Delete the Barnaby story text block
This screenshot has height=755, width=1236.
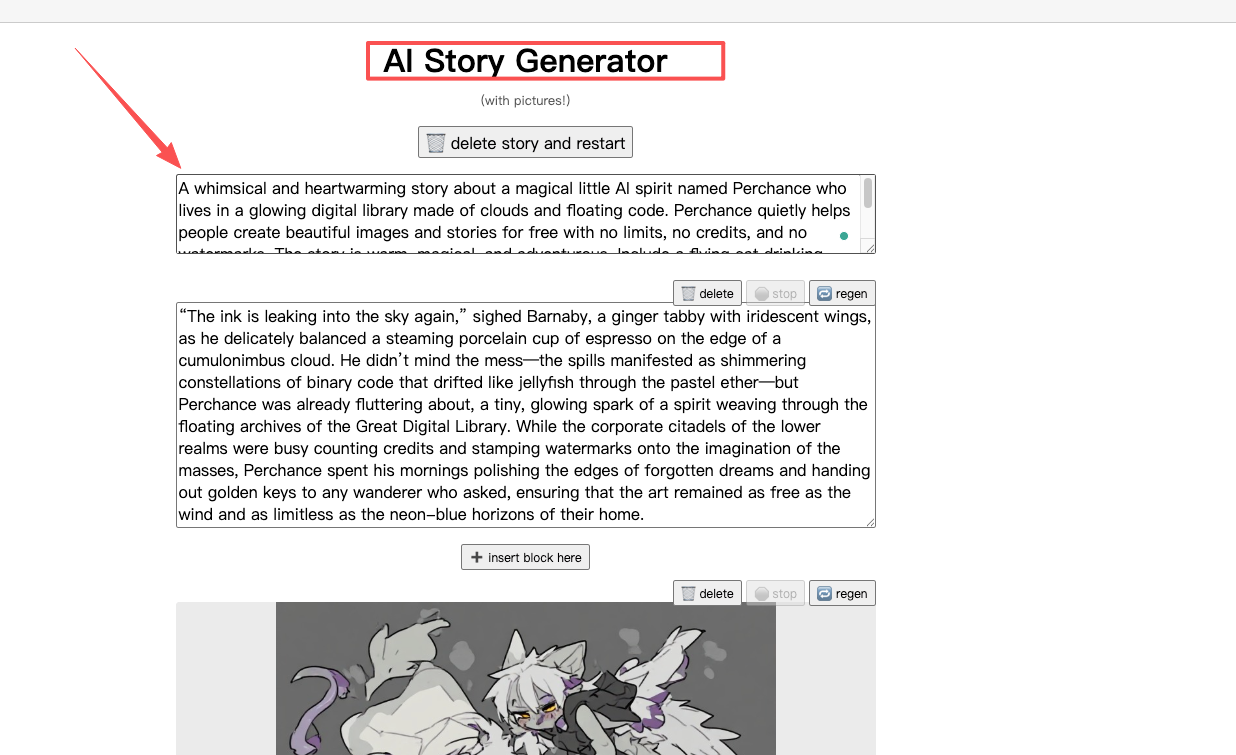point(707,293)
